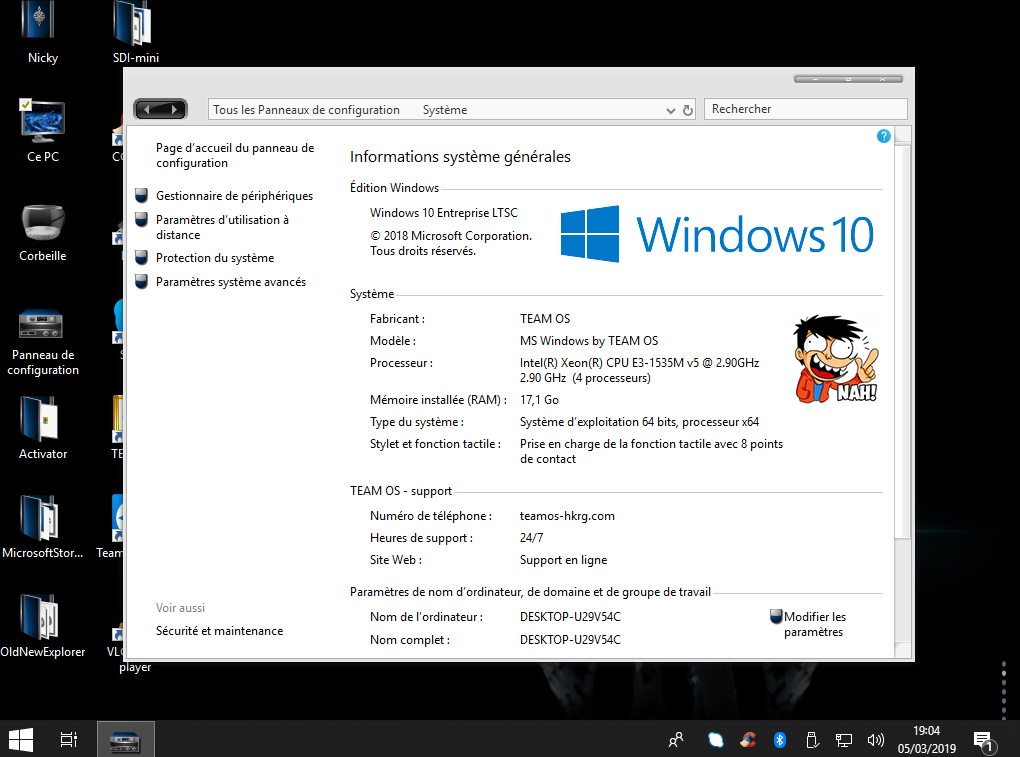Open help with the blue question mark
The image size is (1020, 757).
883,136
